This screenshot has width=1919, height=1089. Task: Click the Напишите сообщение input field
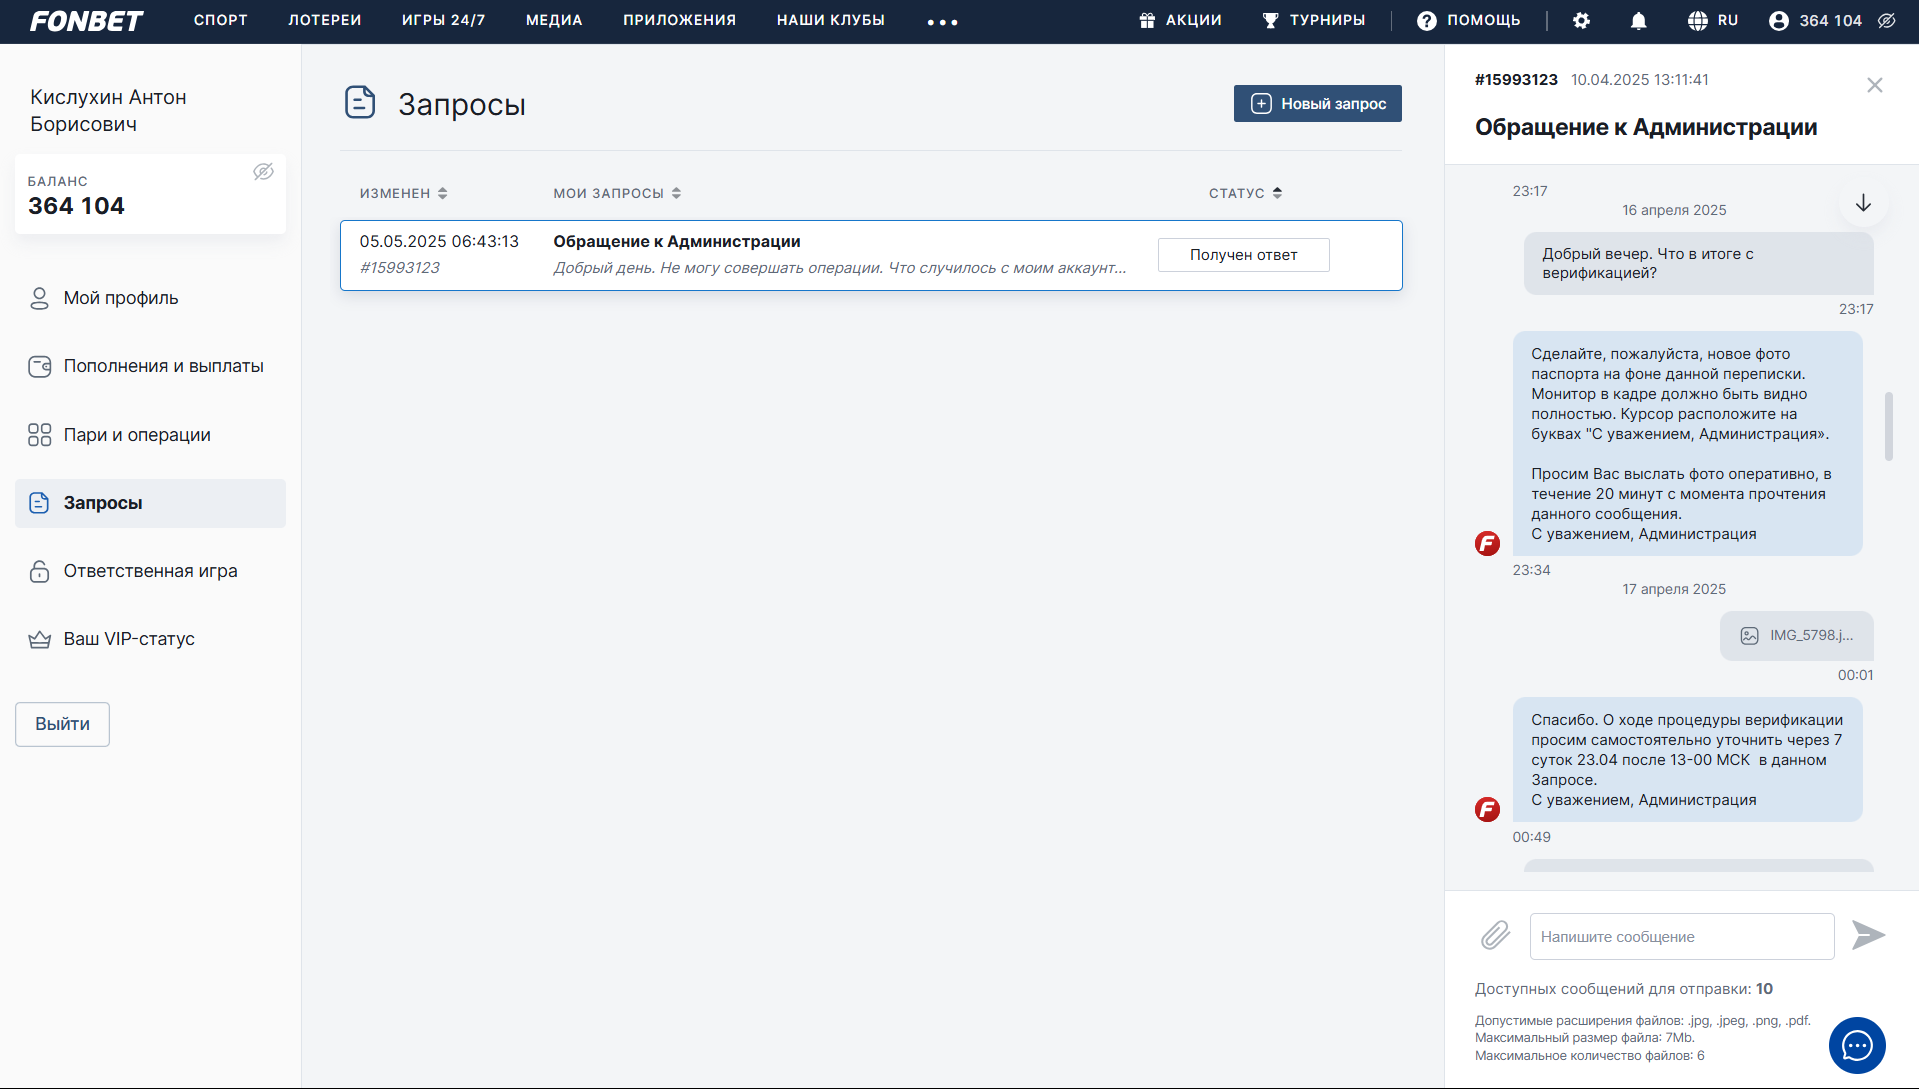tap(1681, 937)
